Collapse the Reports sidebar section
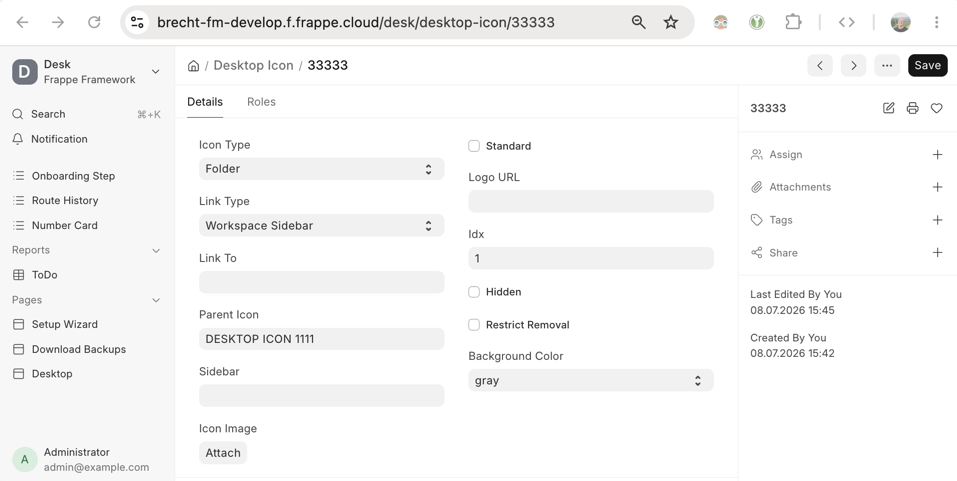 point(156,250)
